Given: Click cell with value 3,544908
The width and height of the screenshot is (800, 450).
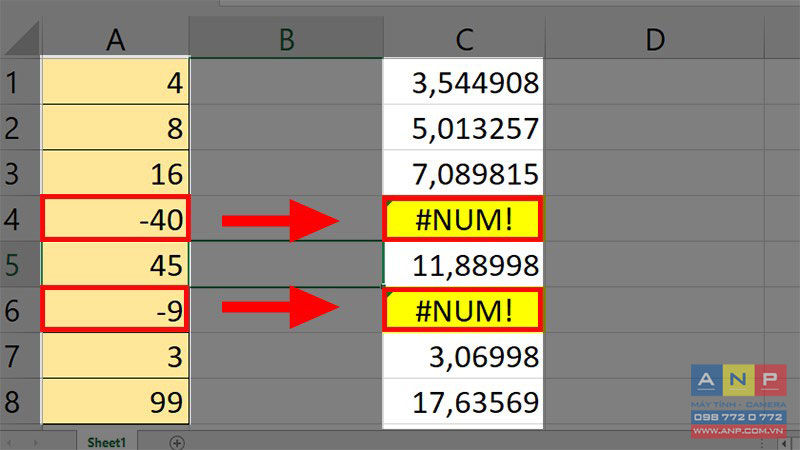Looking at the screenshot, I should click(x=463, y=82).
